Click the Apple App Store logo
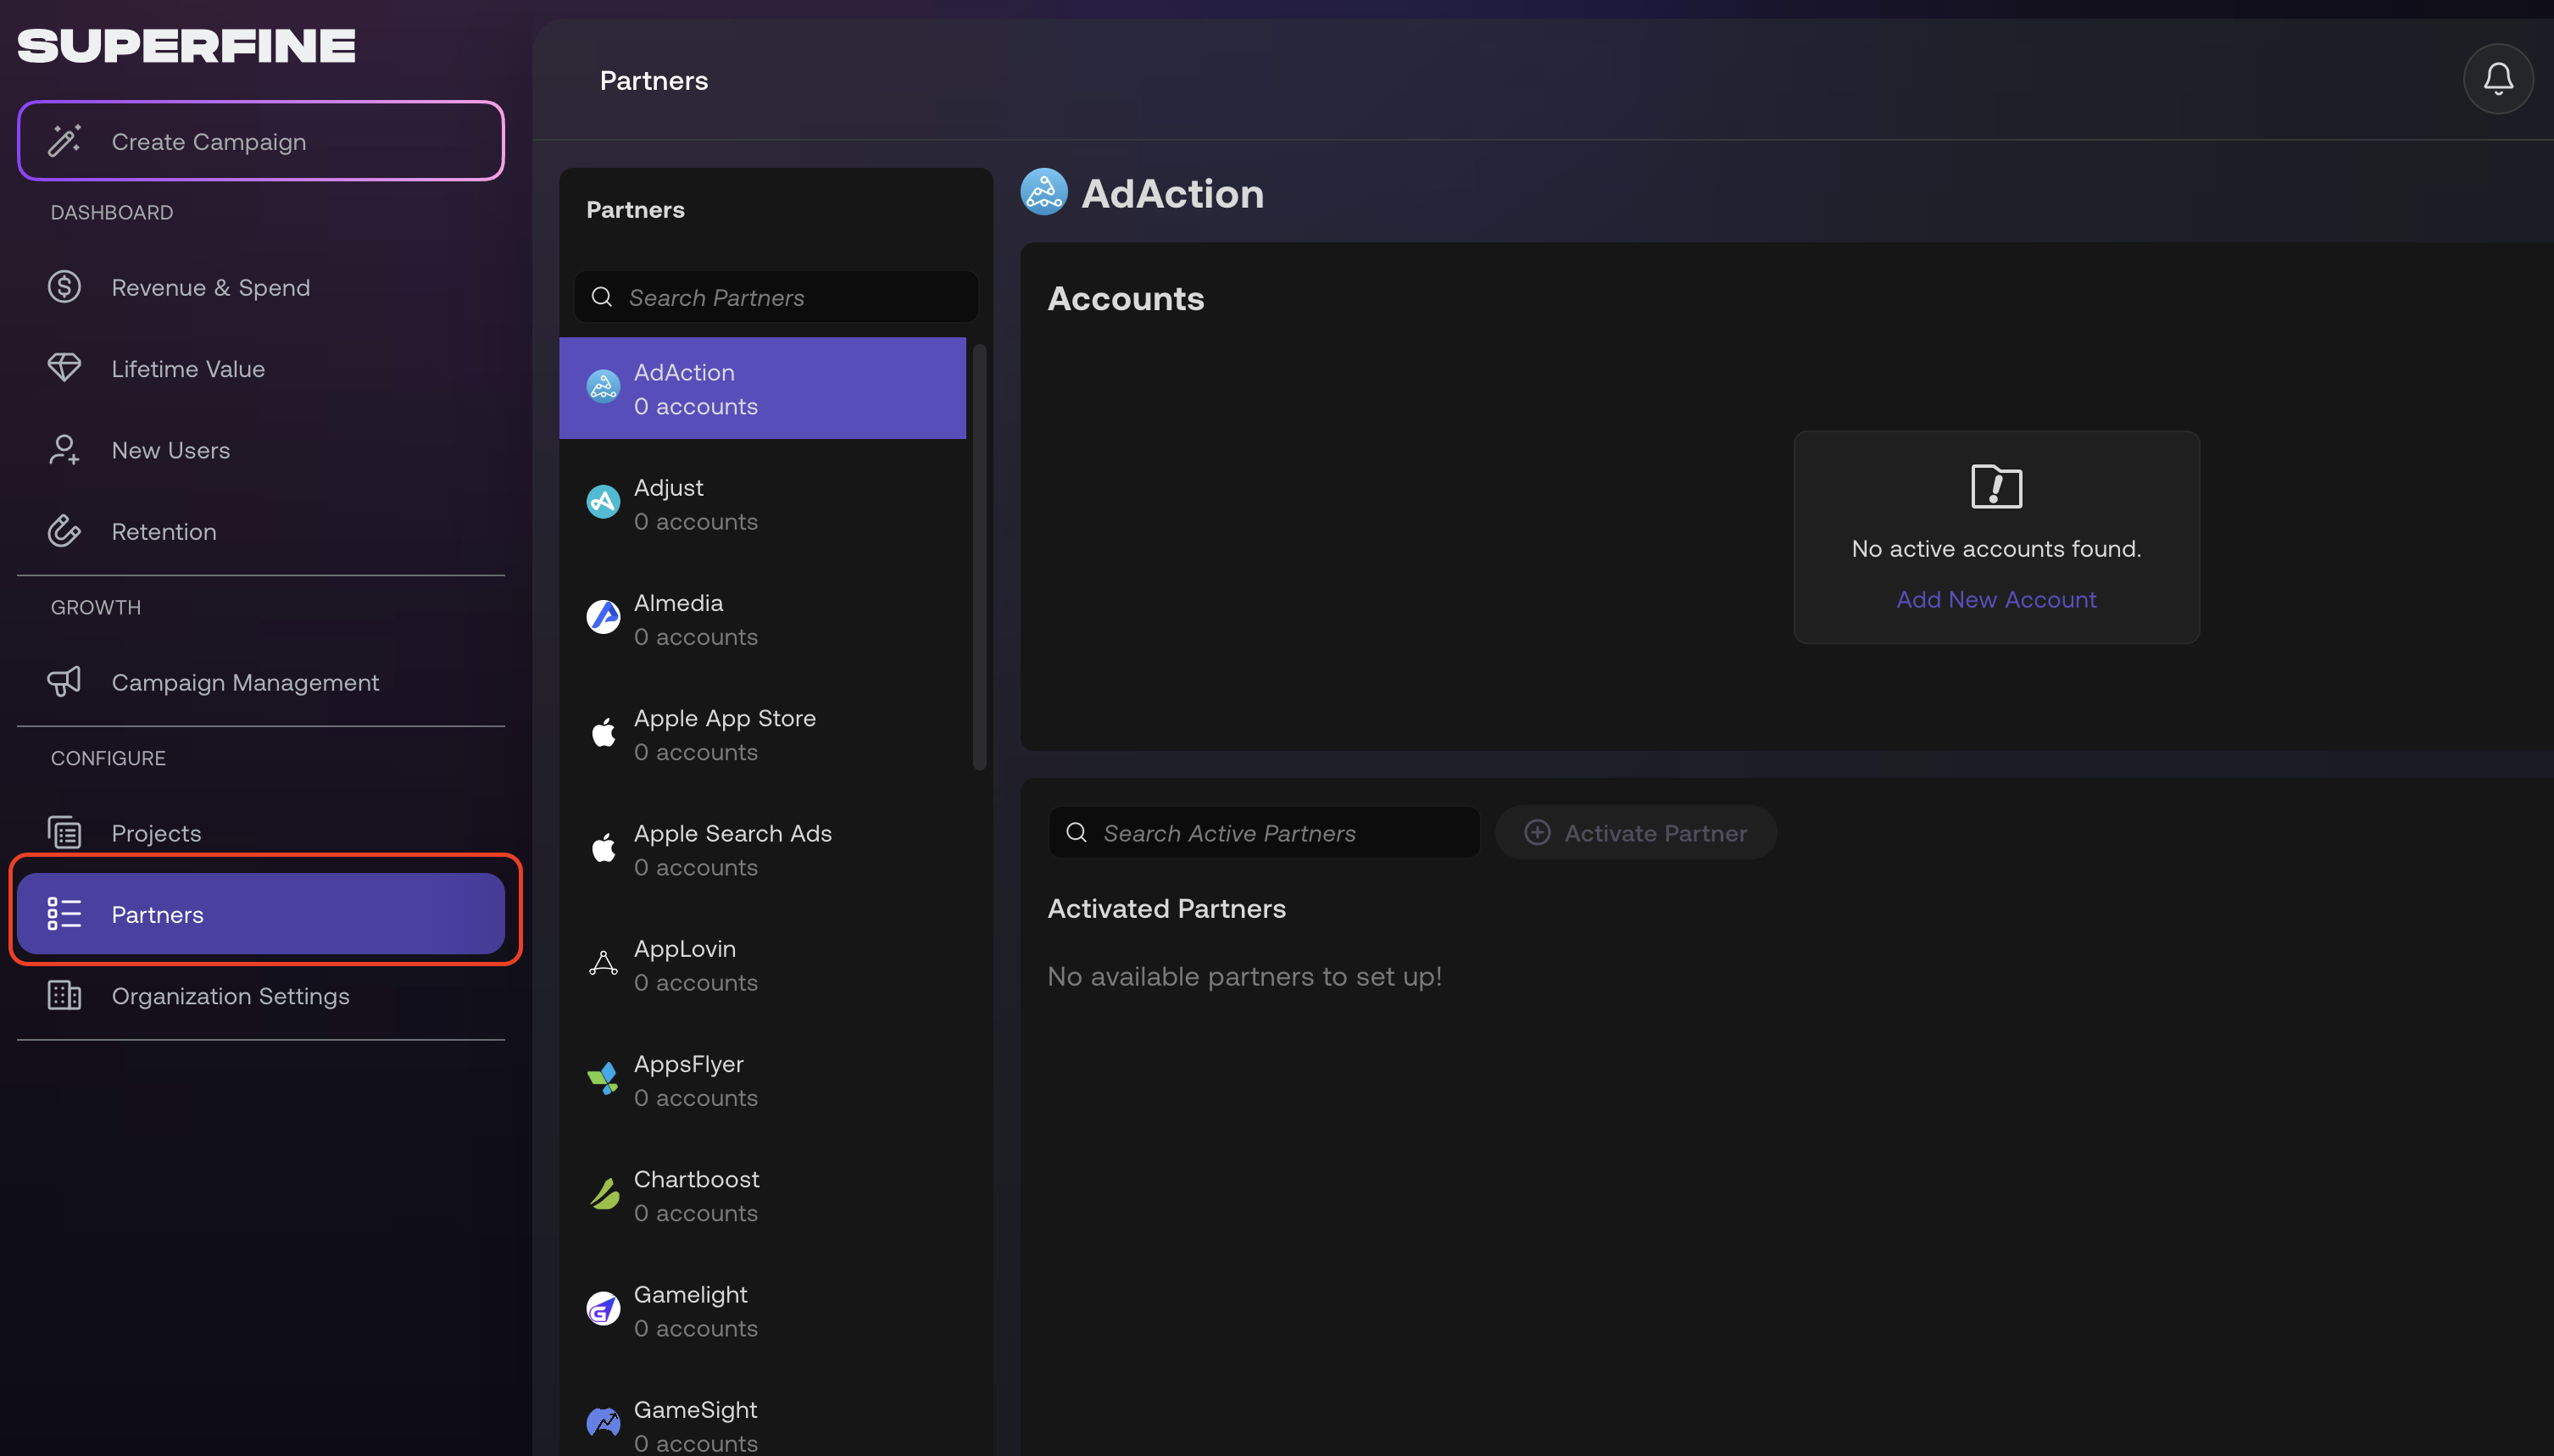Viewport: 2554px width, 1456px height. [x=603, y=733]
